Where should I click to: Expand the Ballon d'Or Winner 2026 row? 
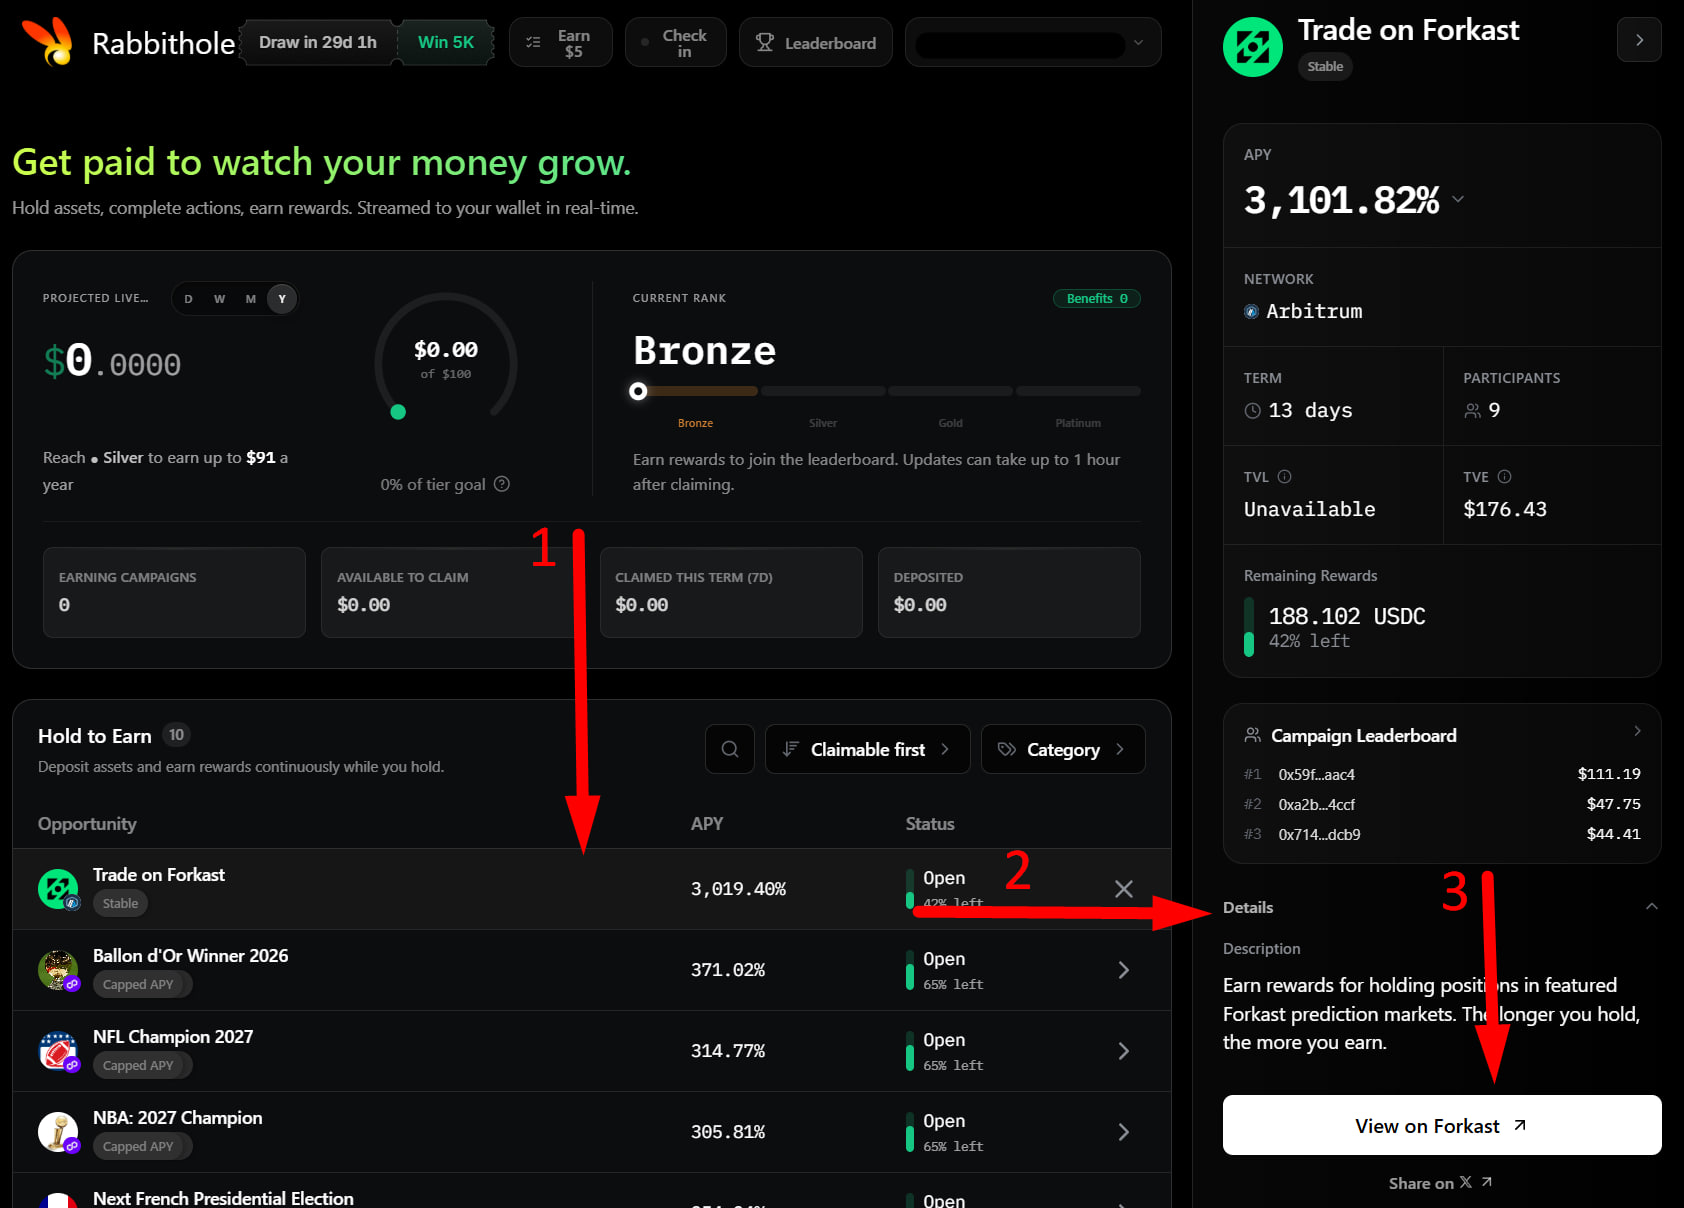1124,970
